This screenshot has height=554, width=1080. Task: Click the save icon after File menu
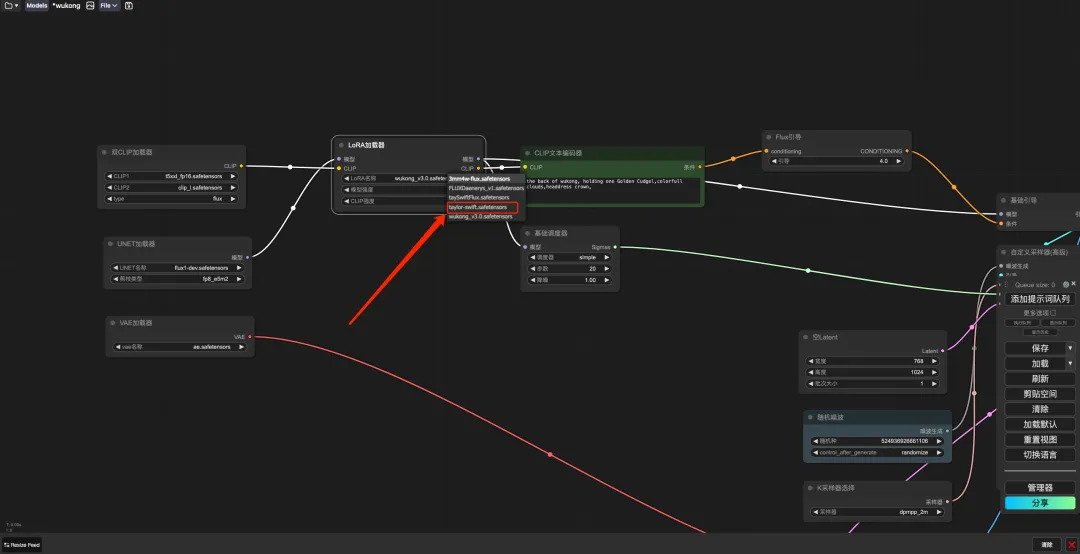(x=129, y=6)
